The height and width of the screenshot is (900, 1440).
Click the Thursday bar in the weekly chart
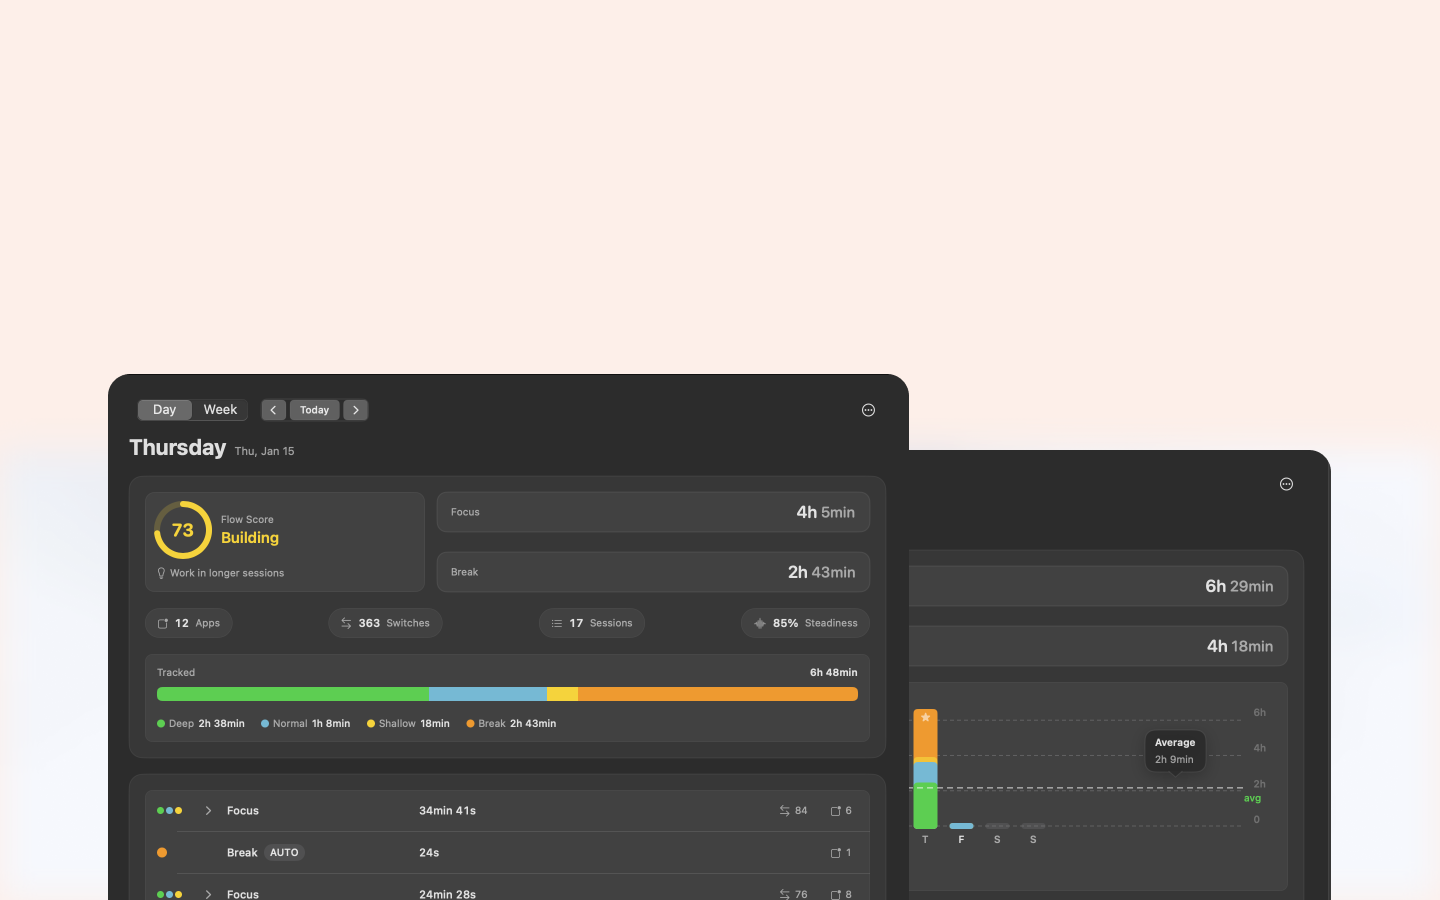925,770
